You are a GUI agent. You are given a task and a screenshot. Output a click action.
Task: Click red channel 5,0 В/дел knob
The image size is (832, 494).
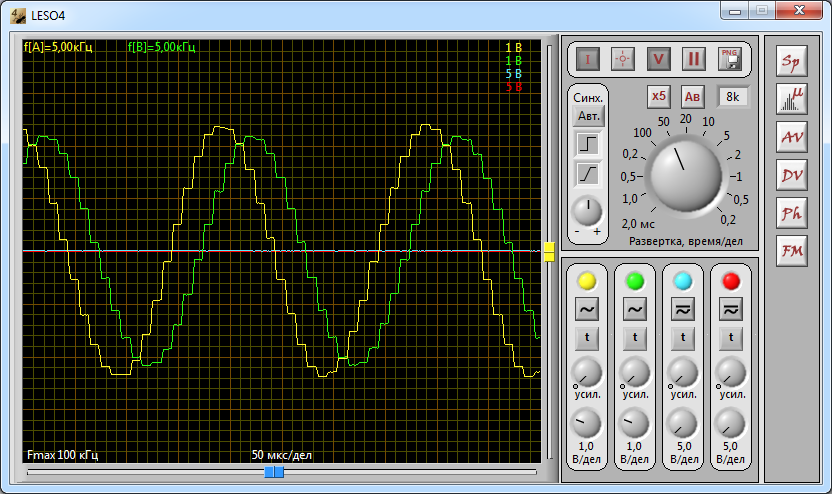731,424
